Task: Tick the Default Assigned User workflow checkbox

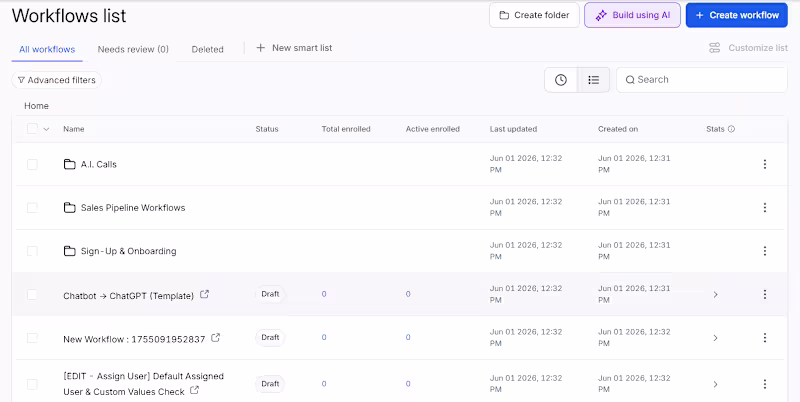Action: pos(32,384)
